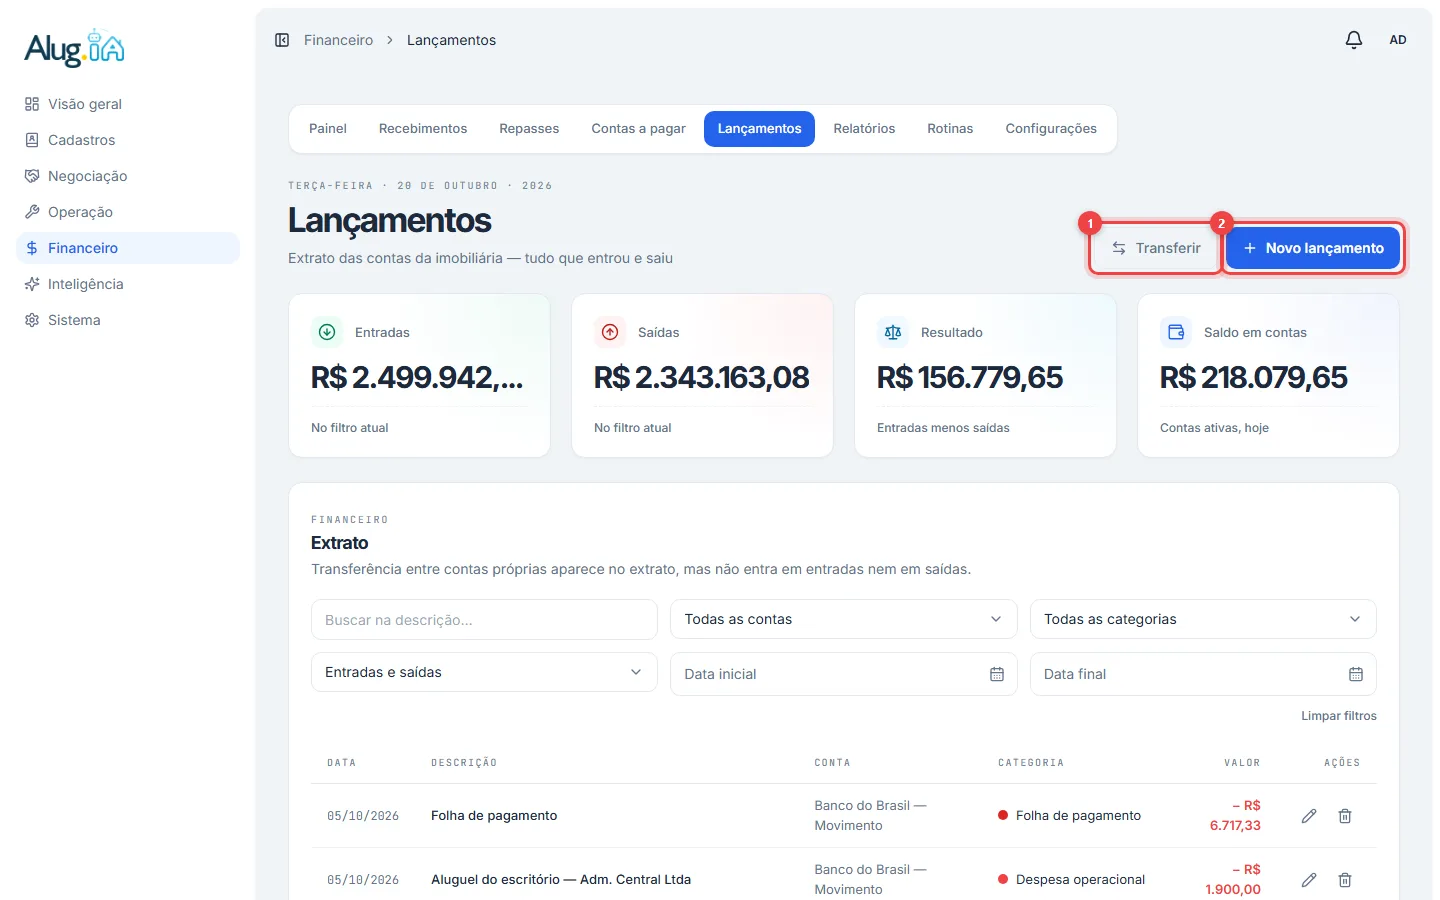Click the Entradas down-arrow icon
The height and width of the screenshot is (900, 1440).
pos(327,332)
